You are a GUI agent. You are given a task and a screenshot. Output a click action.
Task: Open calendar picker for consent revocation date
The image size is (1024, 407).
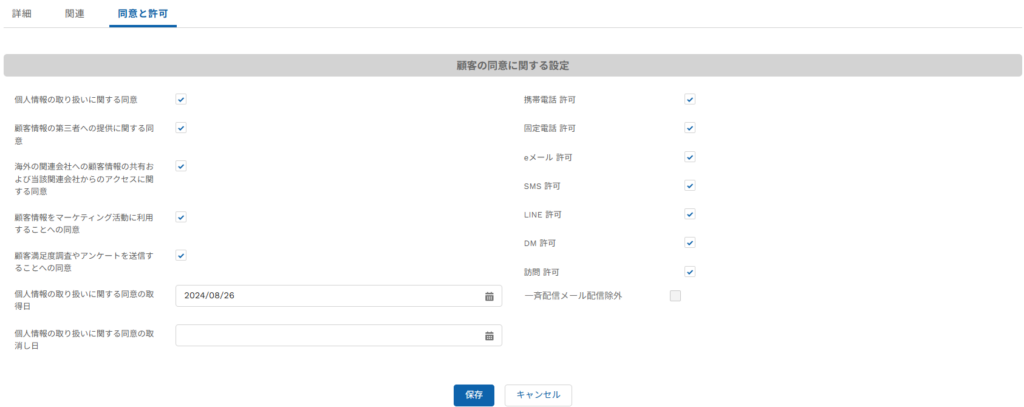(489, 336)
